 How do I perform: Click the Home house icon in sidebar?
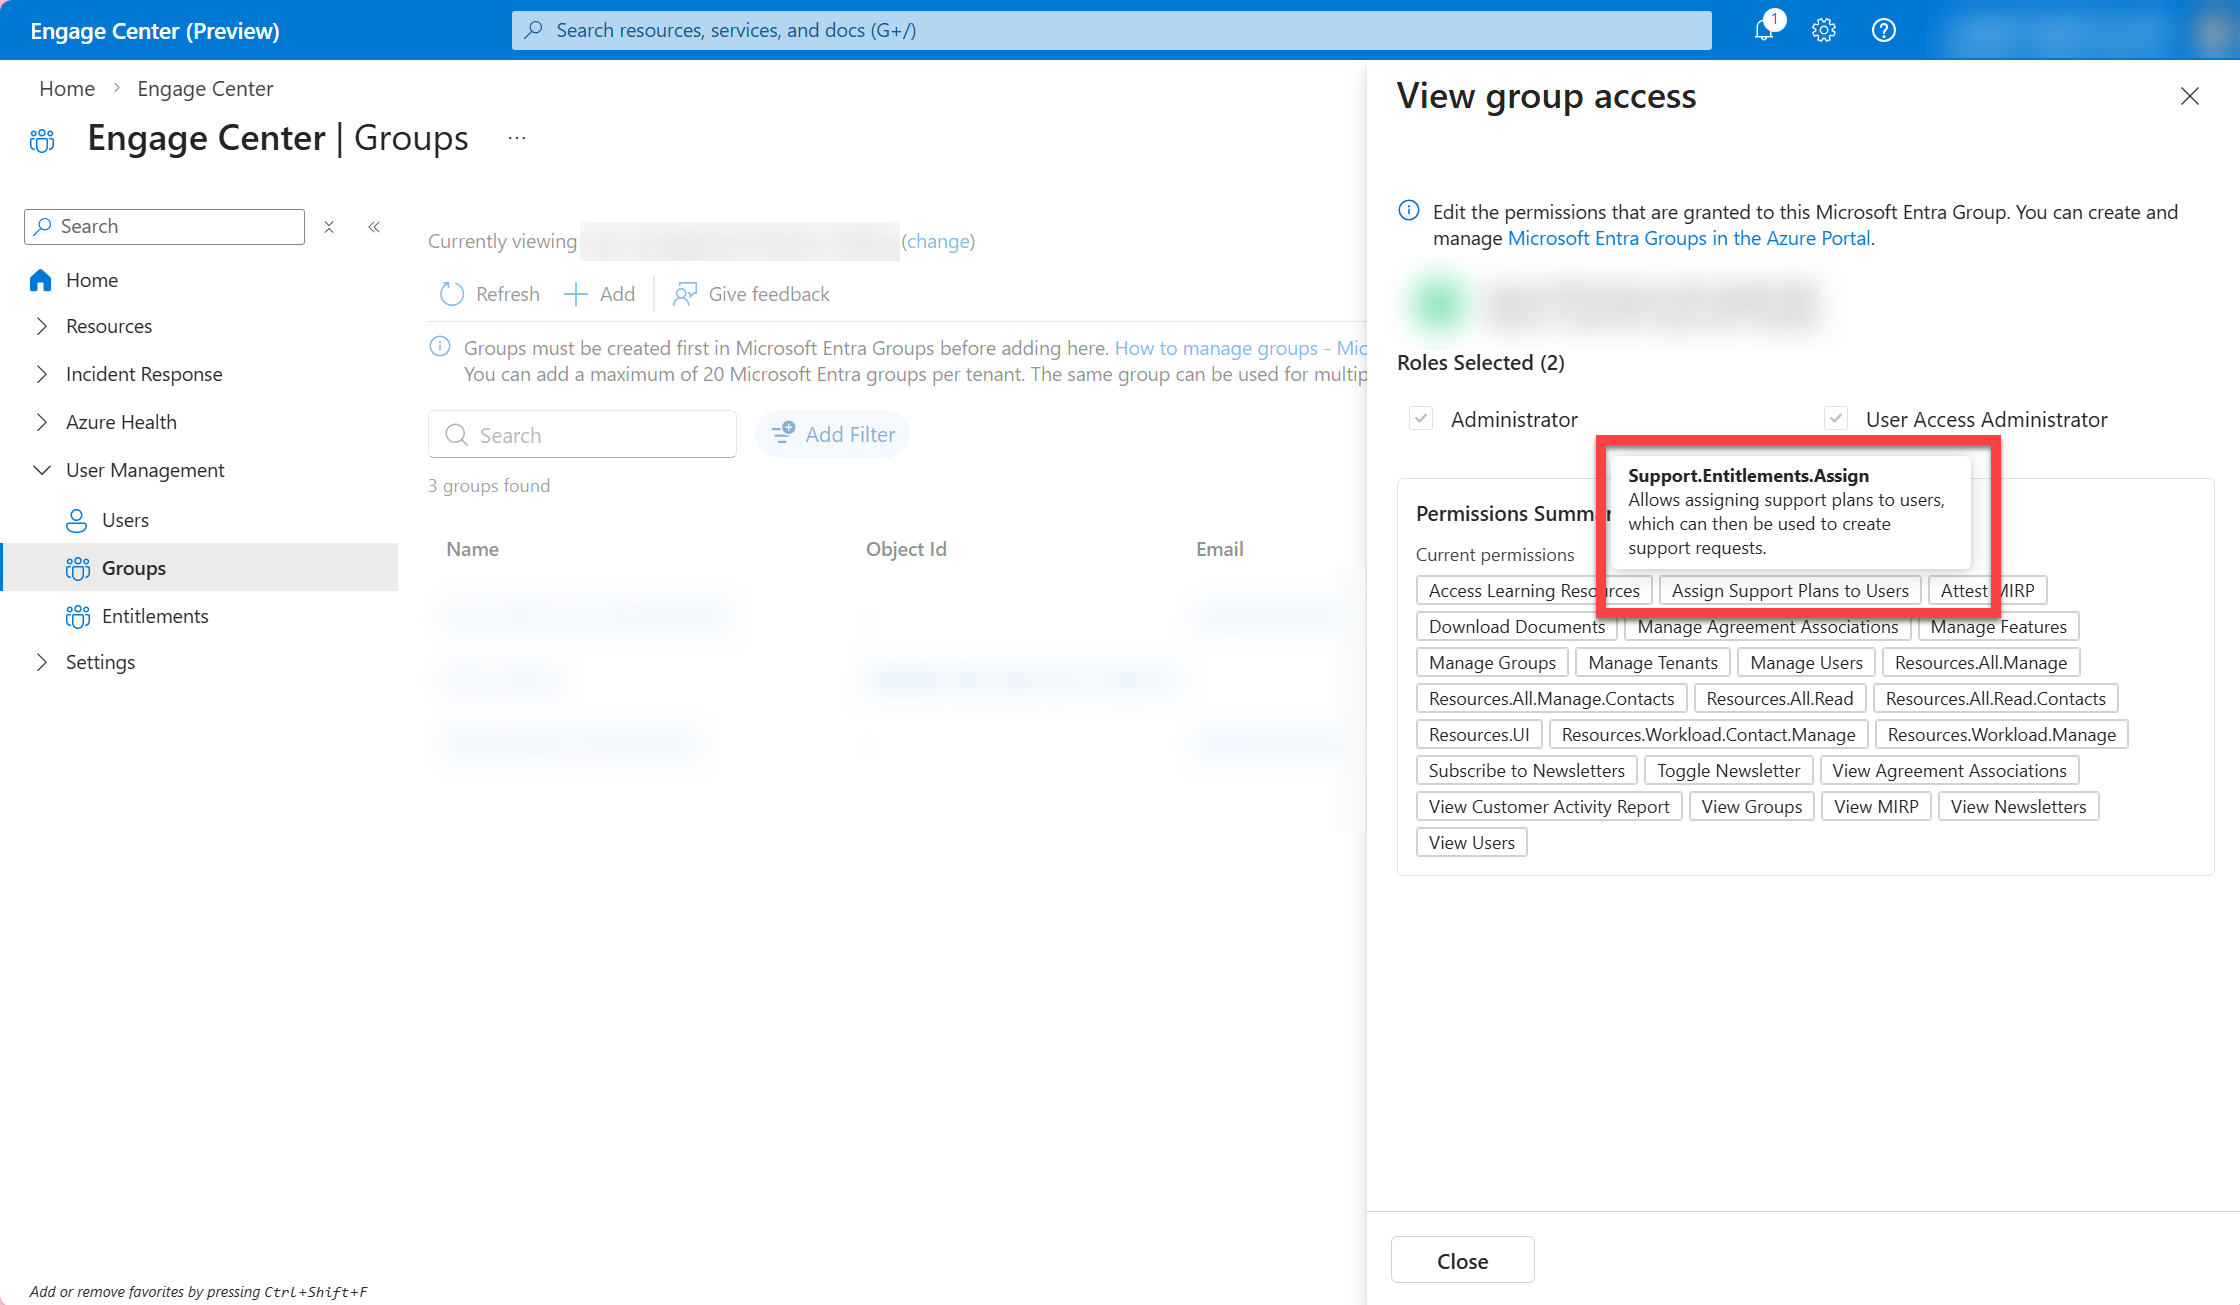[41, 280]
